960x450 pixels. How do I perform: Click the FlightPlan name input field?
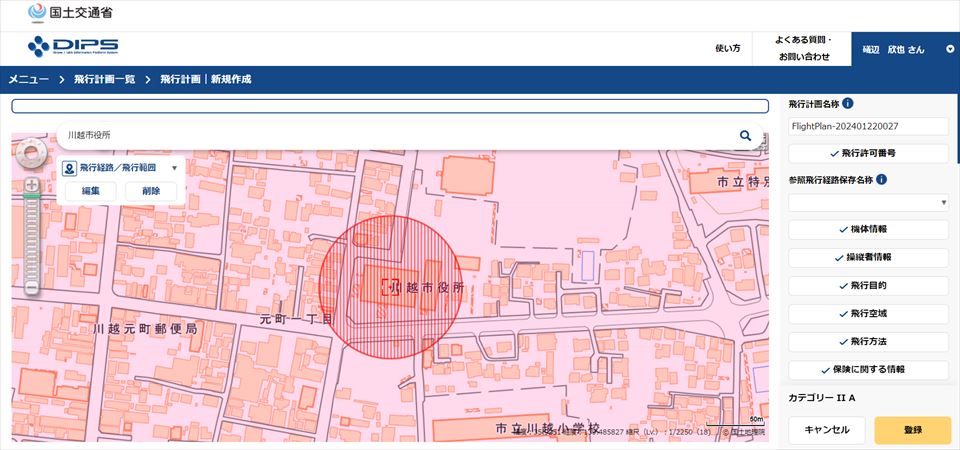[x=868, y=127]
